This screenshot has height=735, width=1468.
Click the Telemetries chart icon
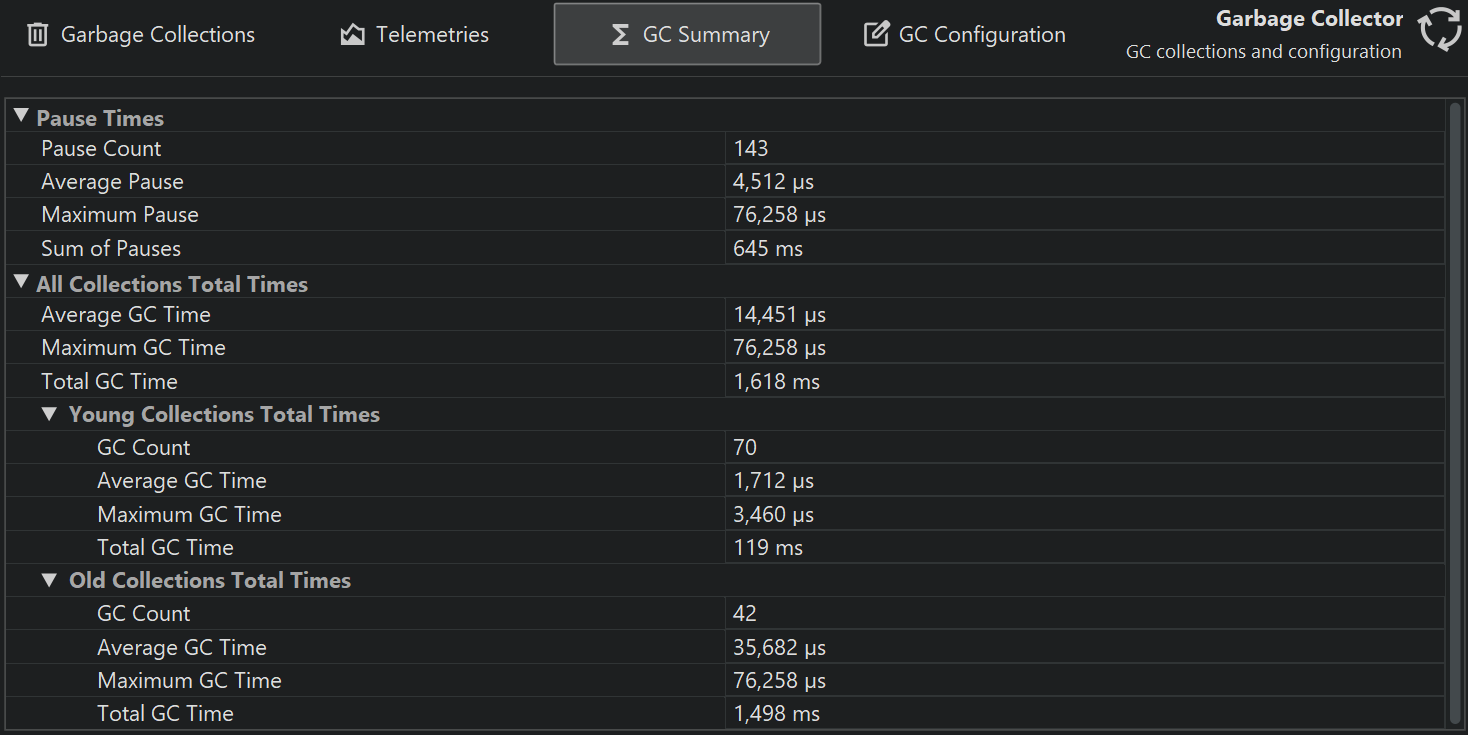point(352,35)
